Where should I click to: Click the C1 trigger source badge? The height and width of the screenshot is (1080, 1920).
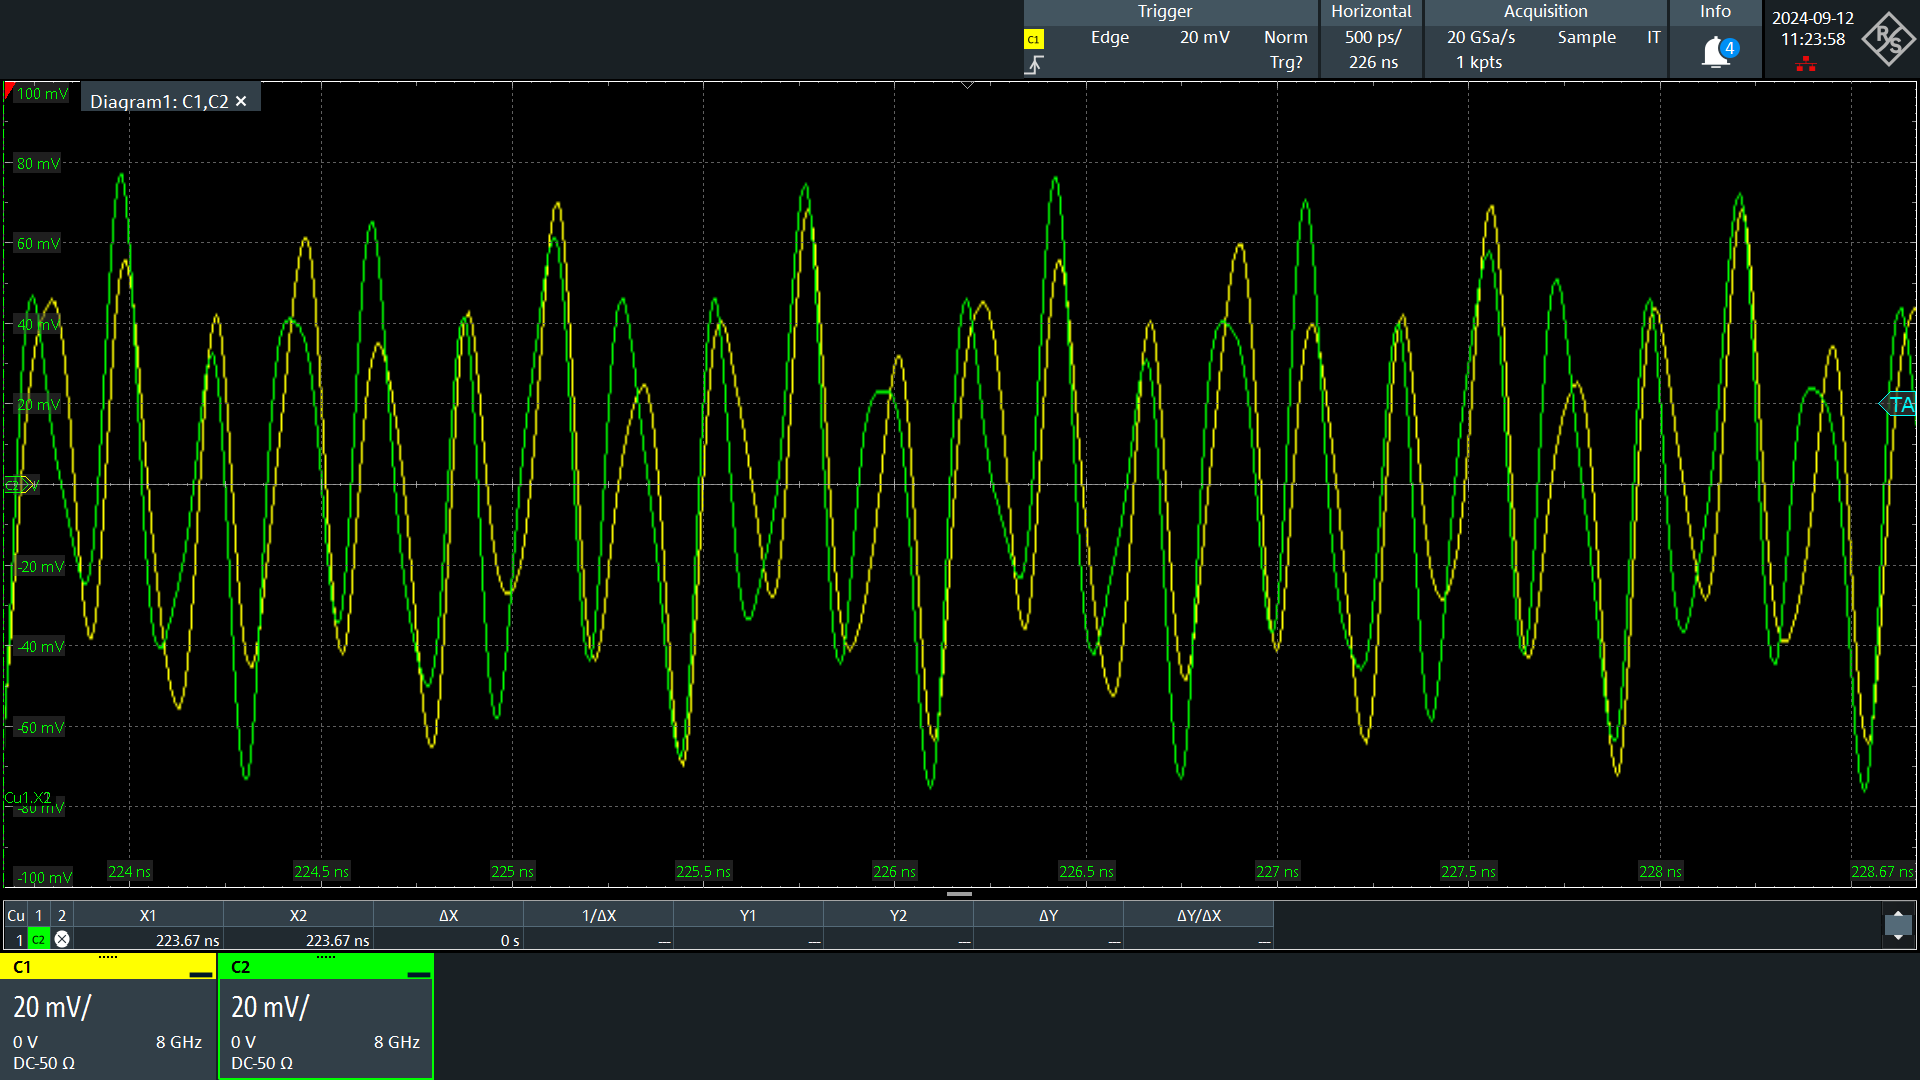point(1034,39)
